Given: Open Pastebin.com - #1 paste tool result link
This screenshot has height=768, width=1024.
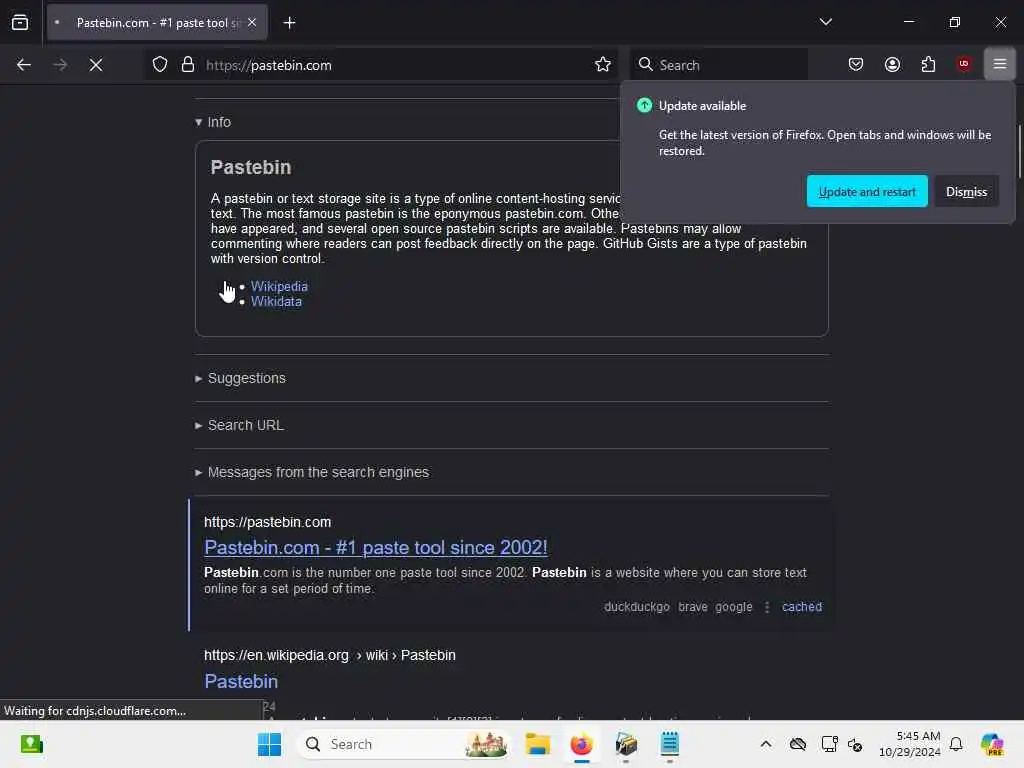Looking at the screenshot, I should (376, 547).
